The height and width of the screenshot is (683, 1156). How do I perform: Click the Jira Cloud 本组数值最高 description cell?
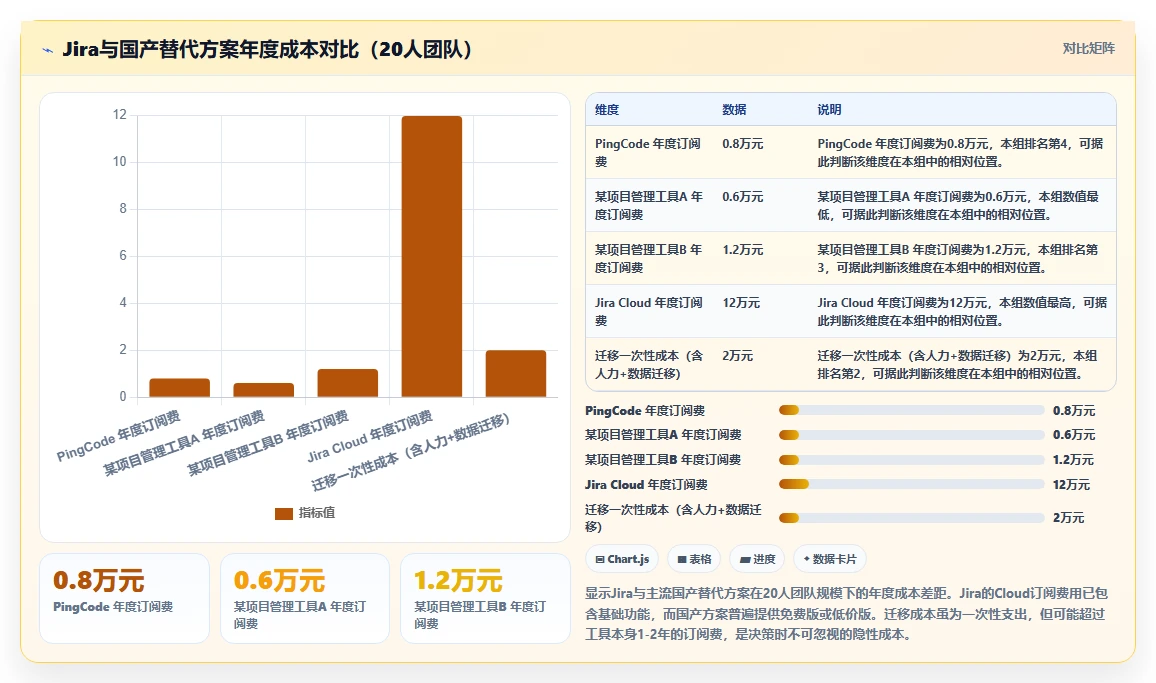click(x=962, y=312)
